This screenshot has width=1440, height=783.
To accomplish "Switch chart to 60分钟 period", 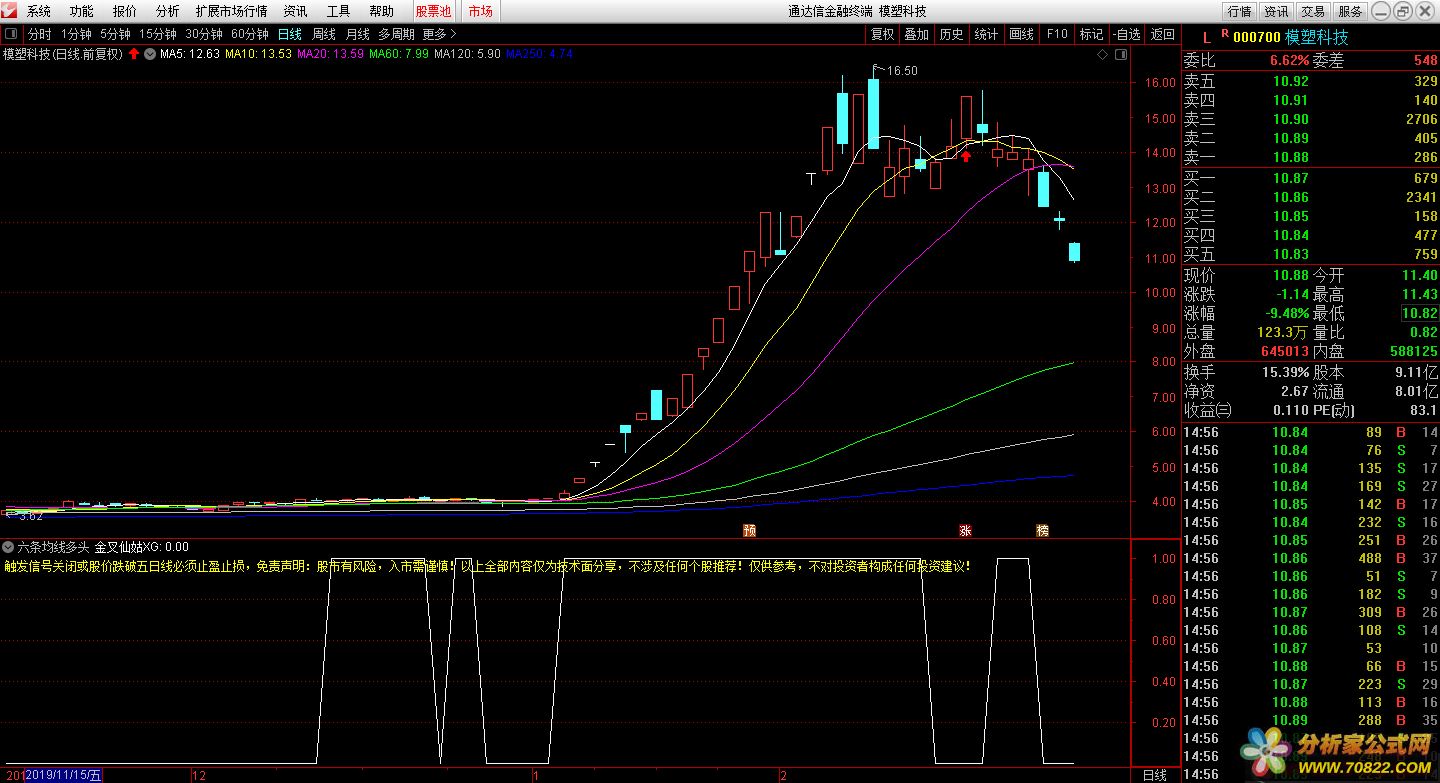I will pyautogui.click(x=249, y=34).
